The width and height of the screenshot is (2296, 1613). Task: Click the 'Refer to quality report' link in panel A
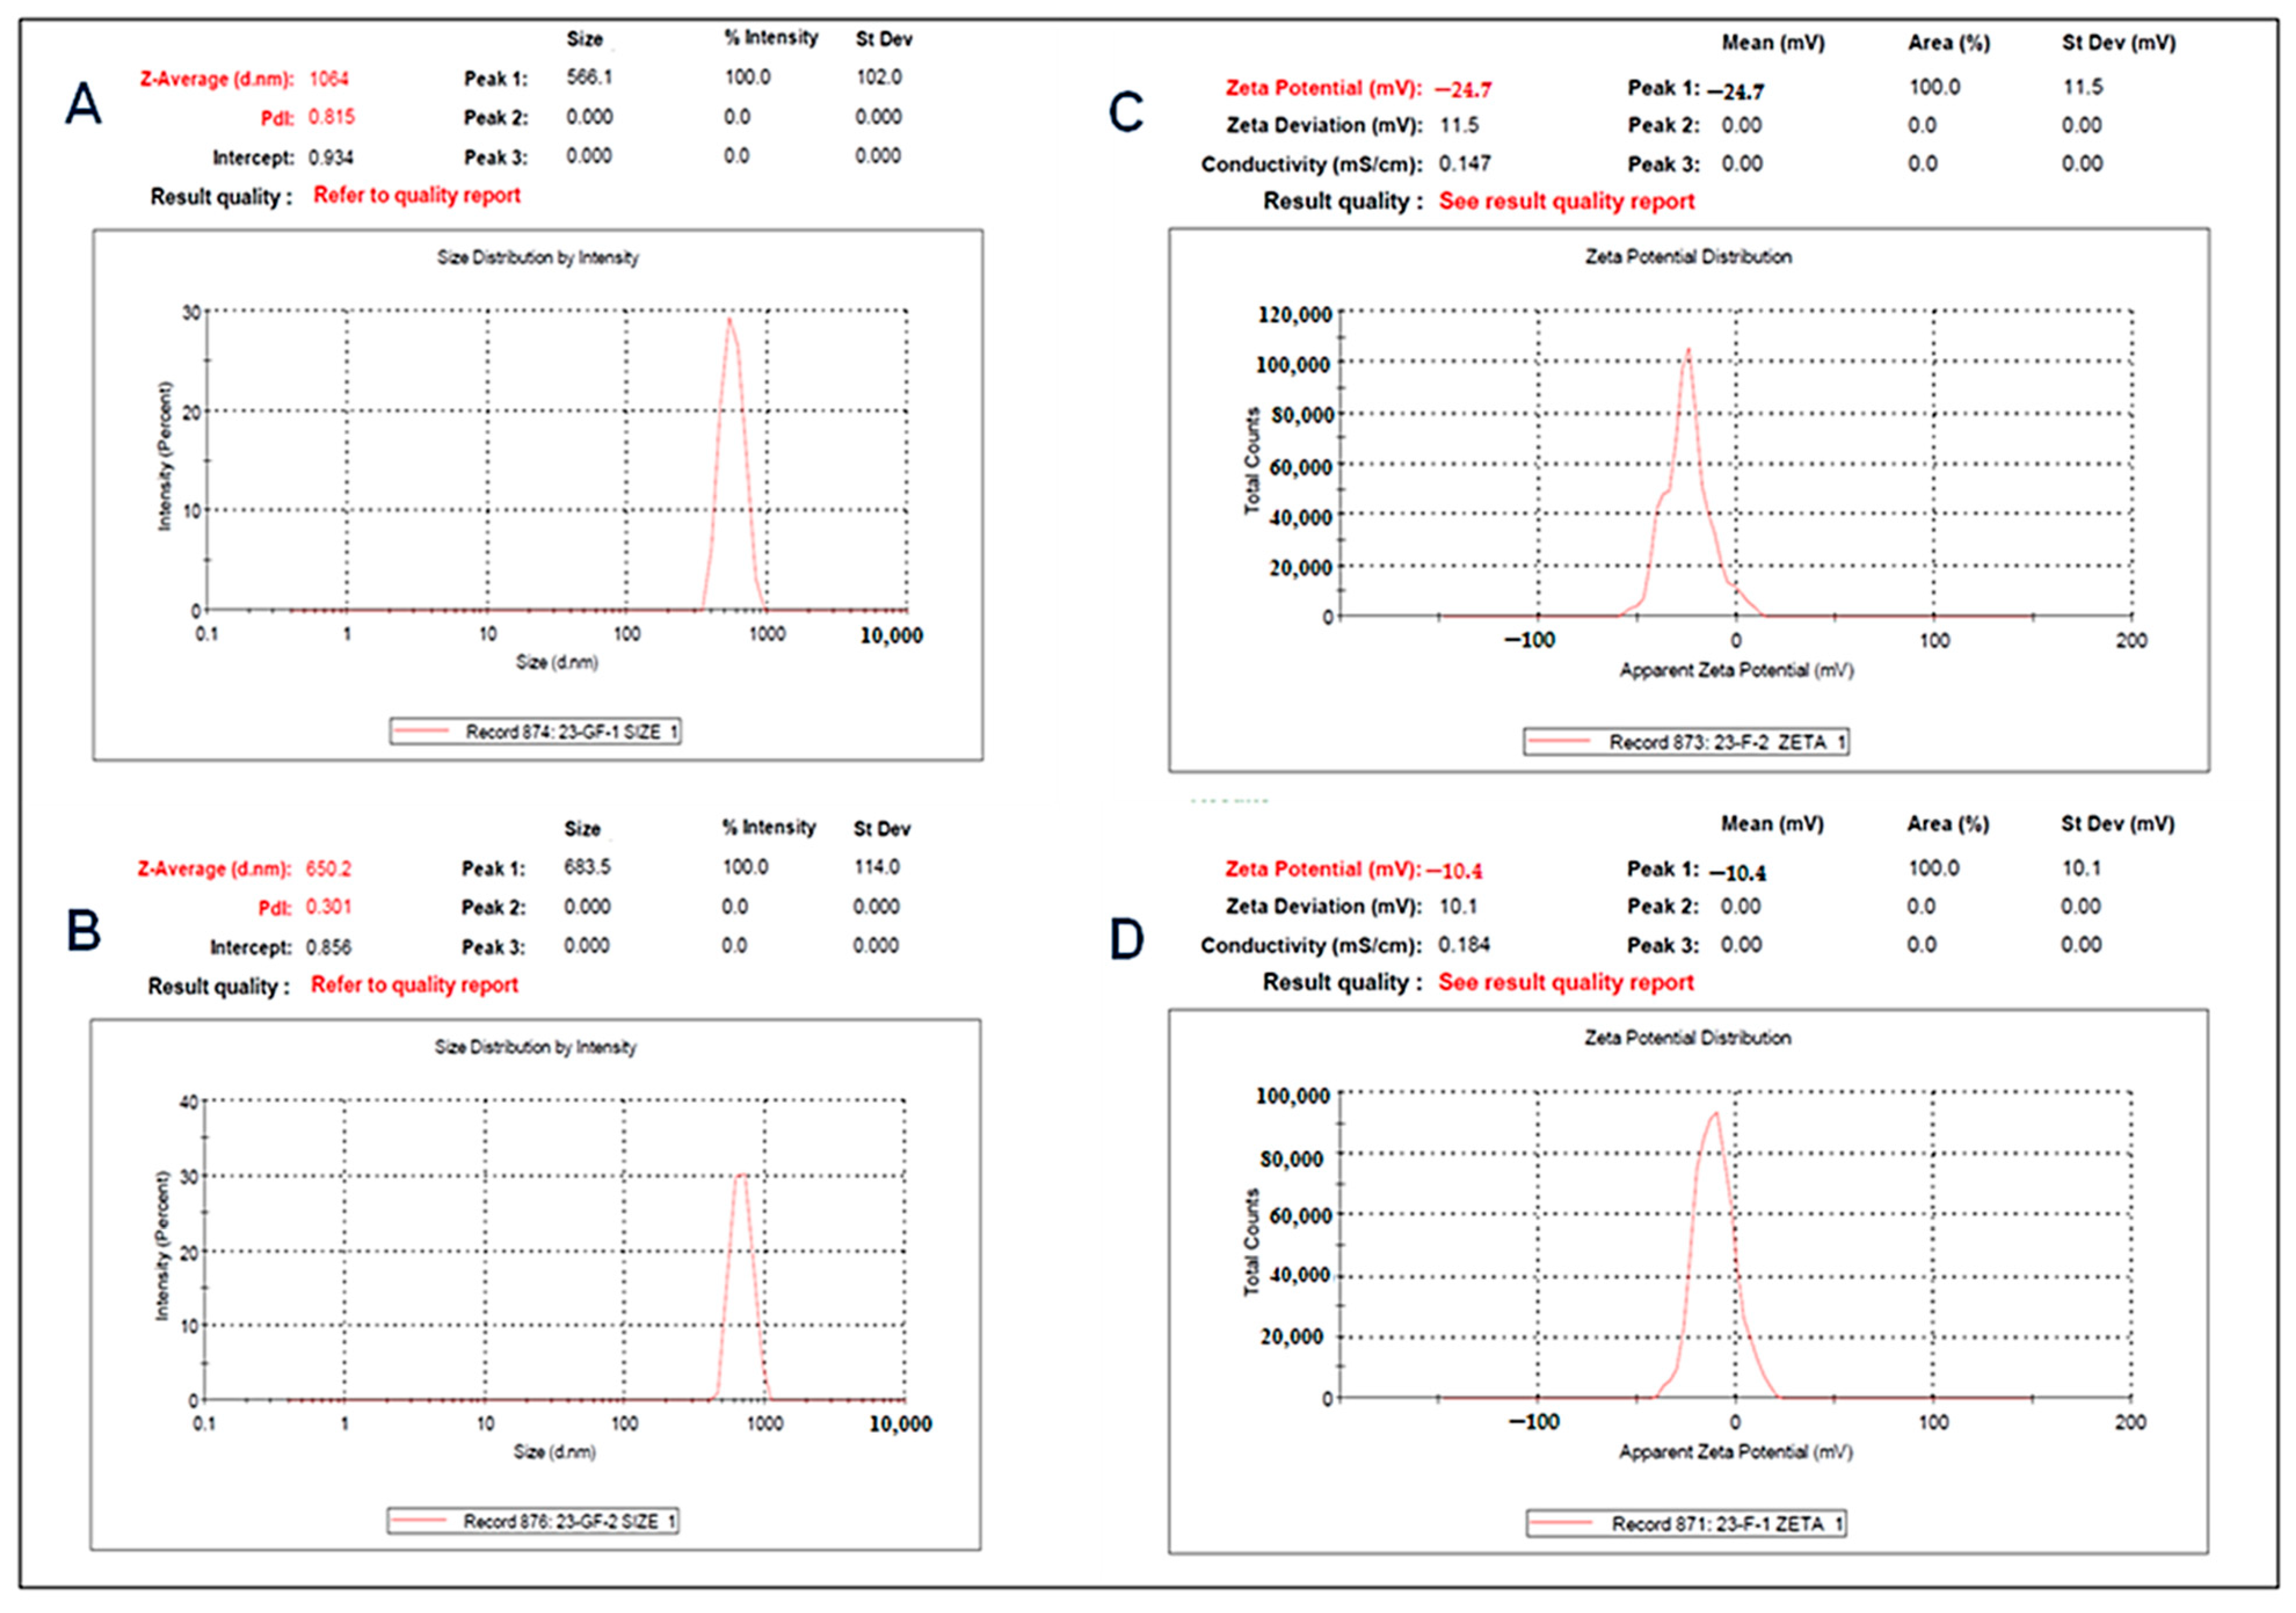click(417, 196)
